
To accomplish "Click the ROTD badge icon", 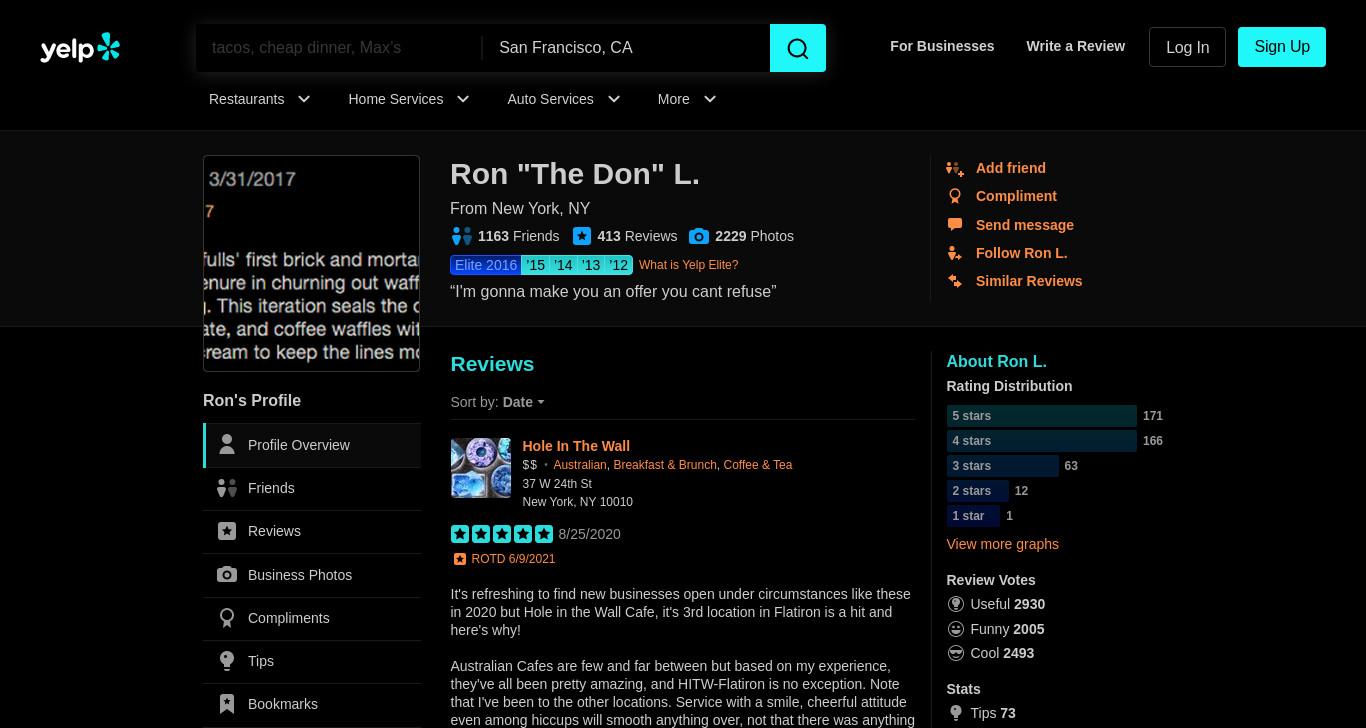I will click(460, 559).
